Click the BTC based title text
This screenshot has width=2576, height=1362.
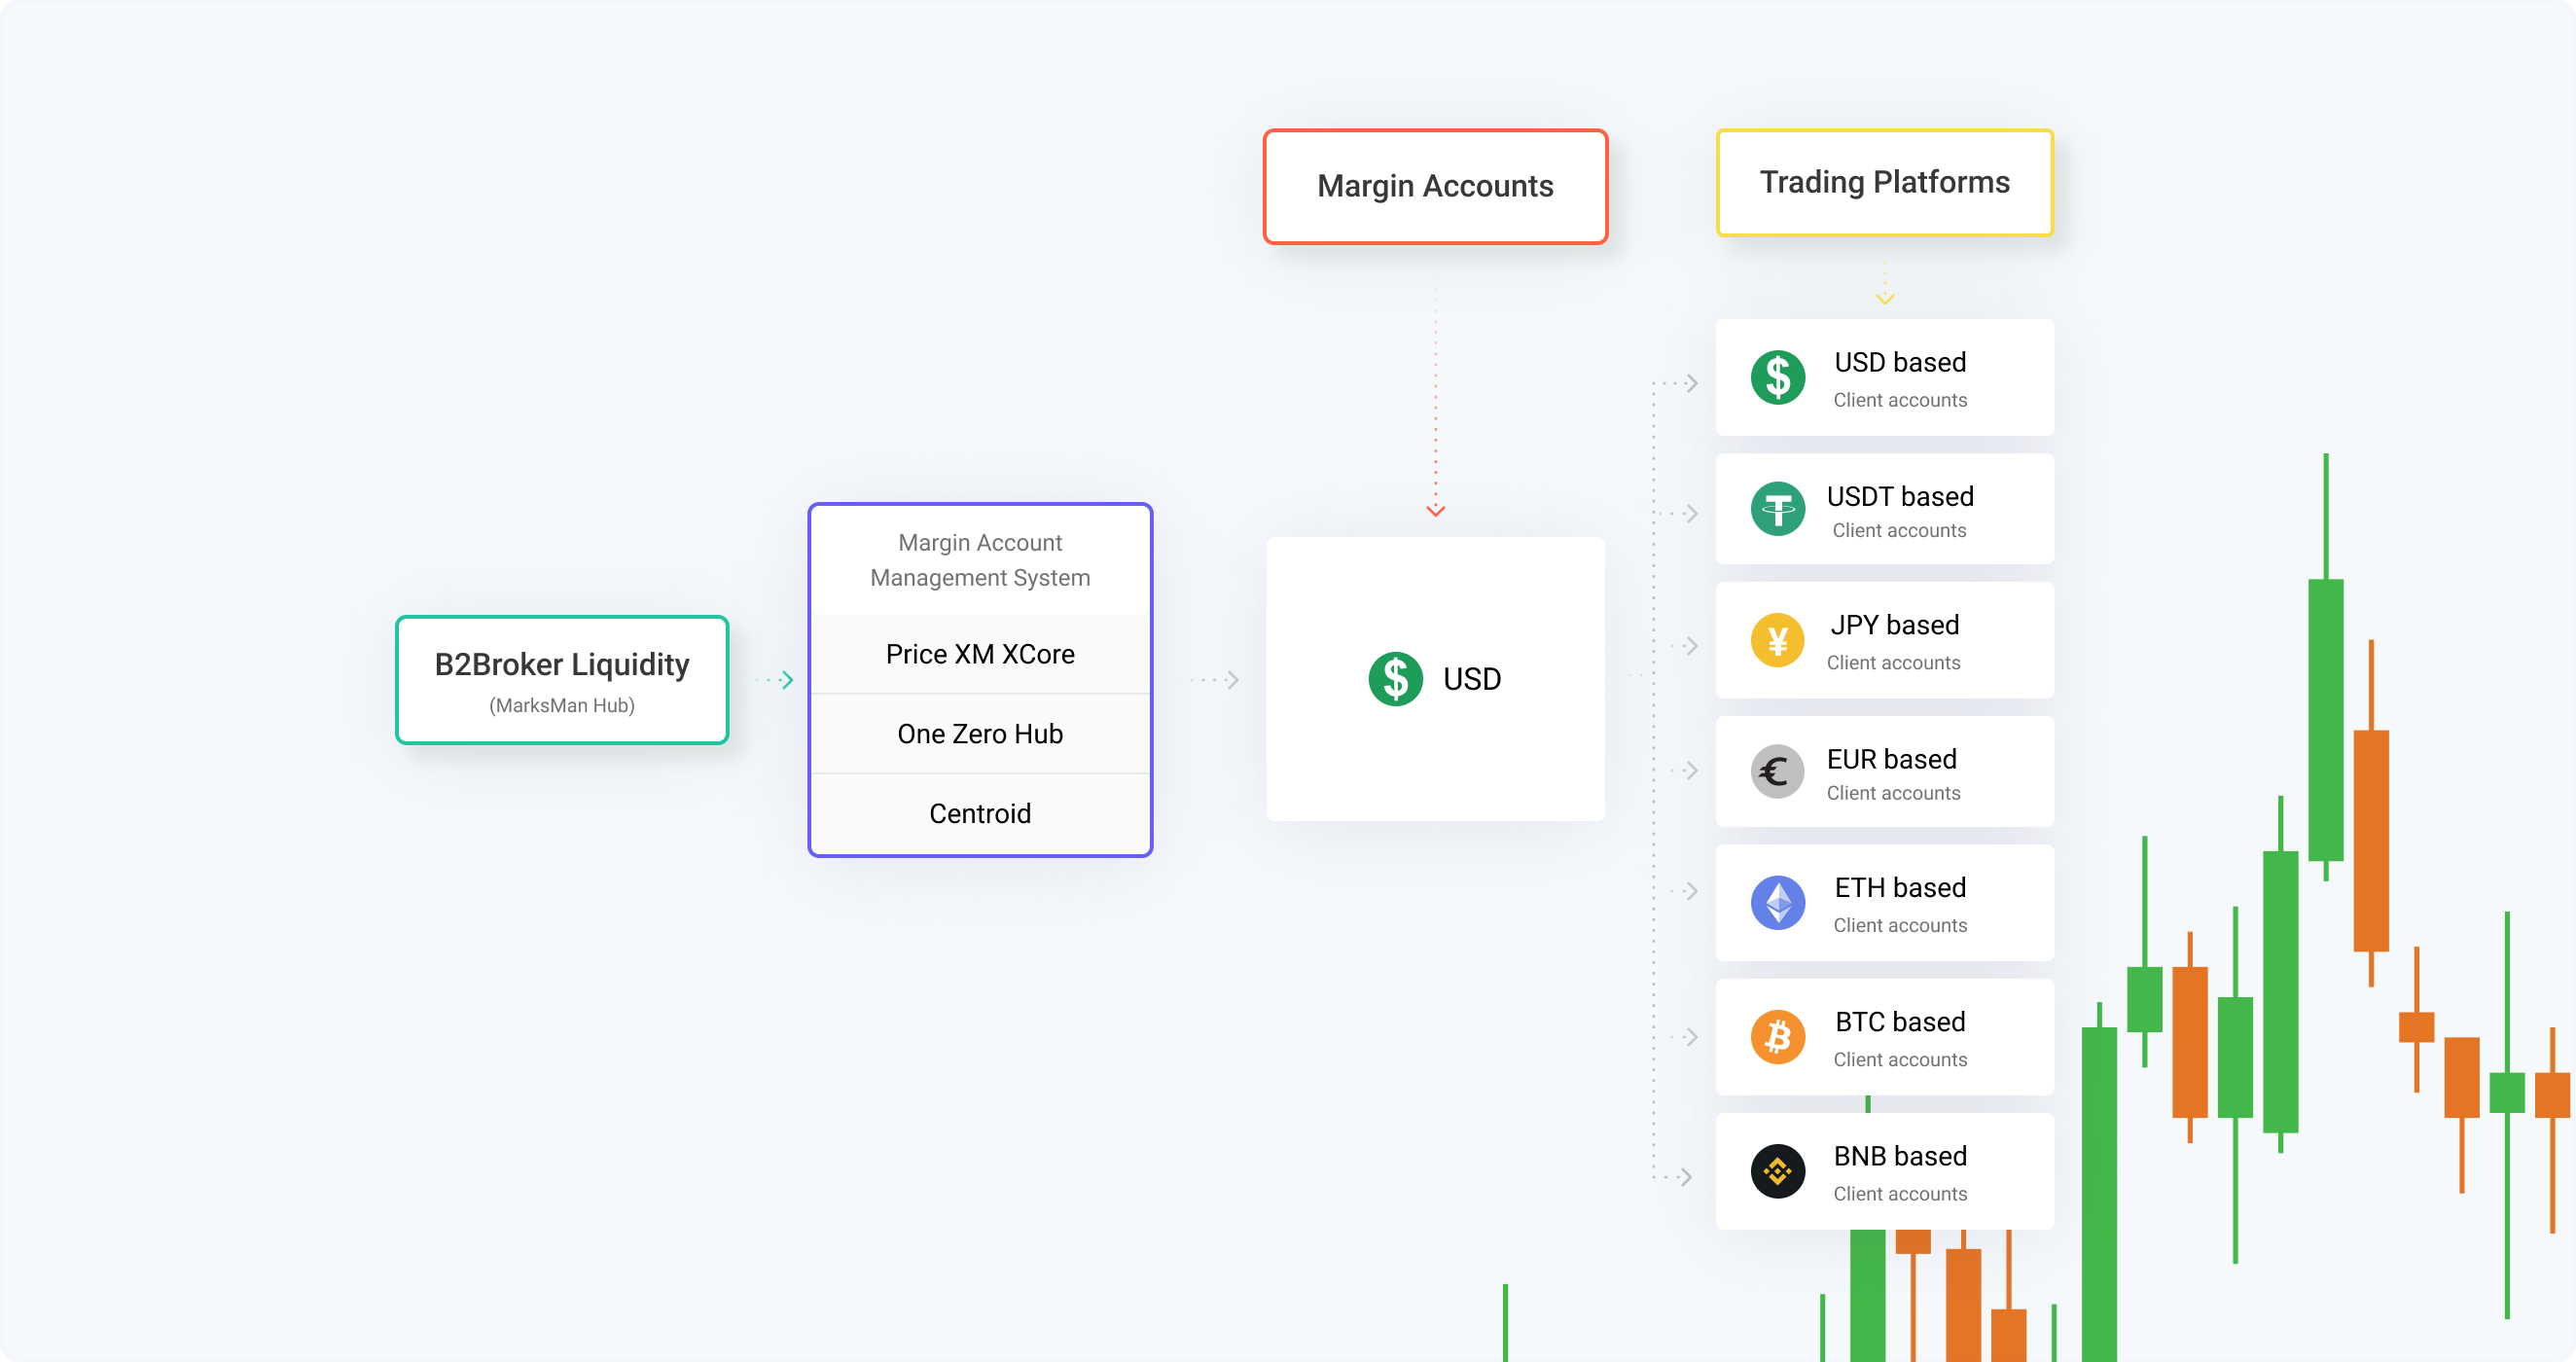(x=1900, y=1022)
